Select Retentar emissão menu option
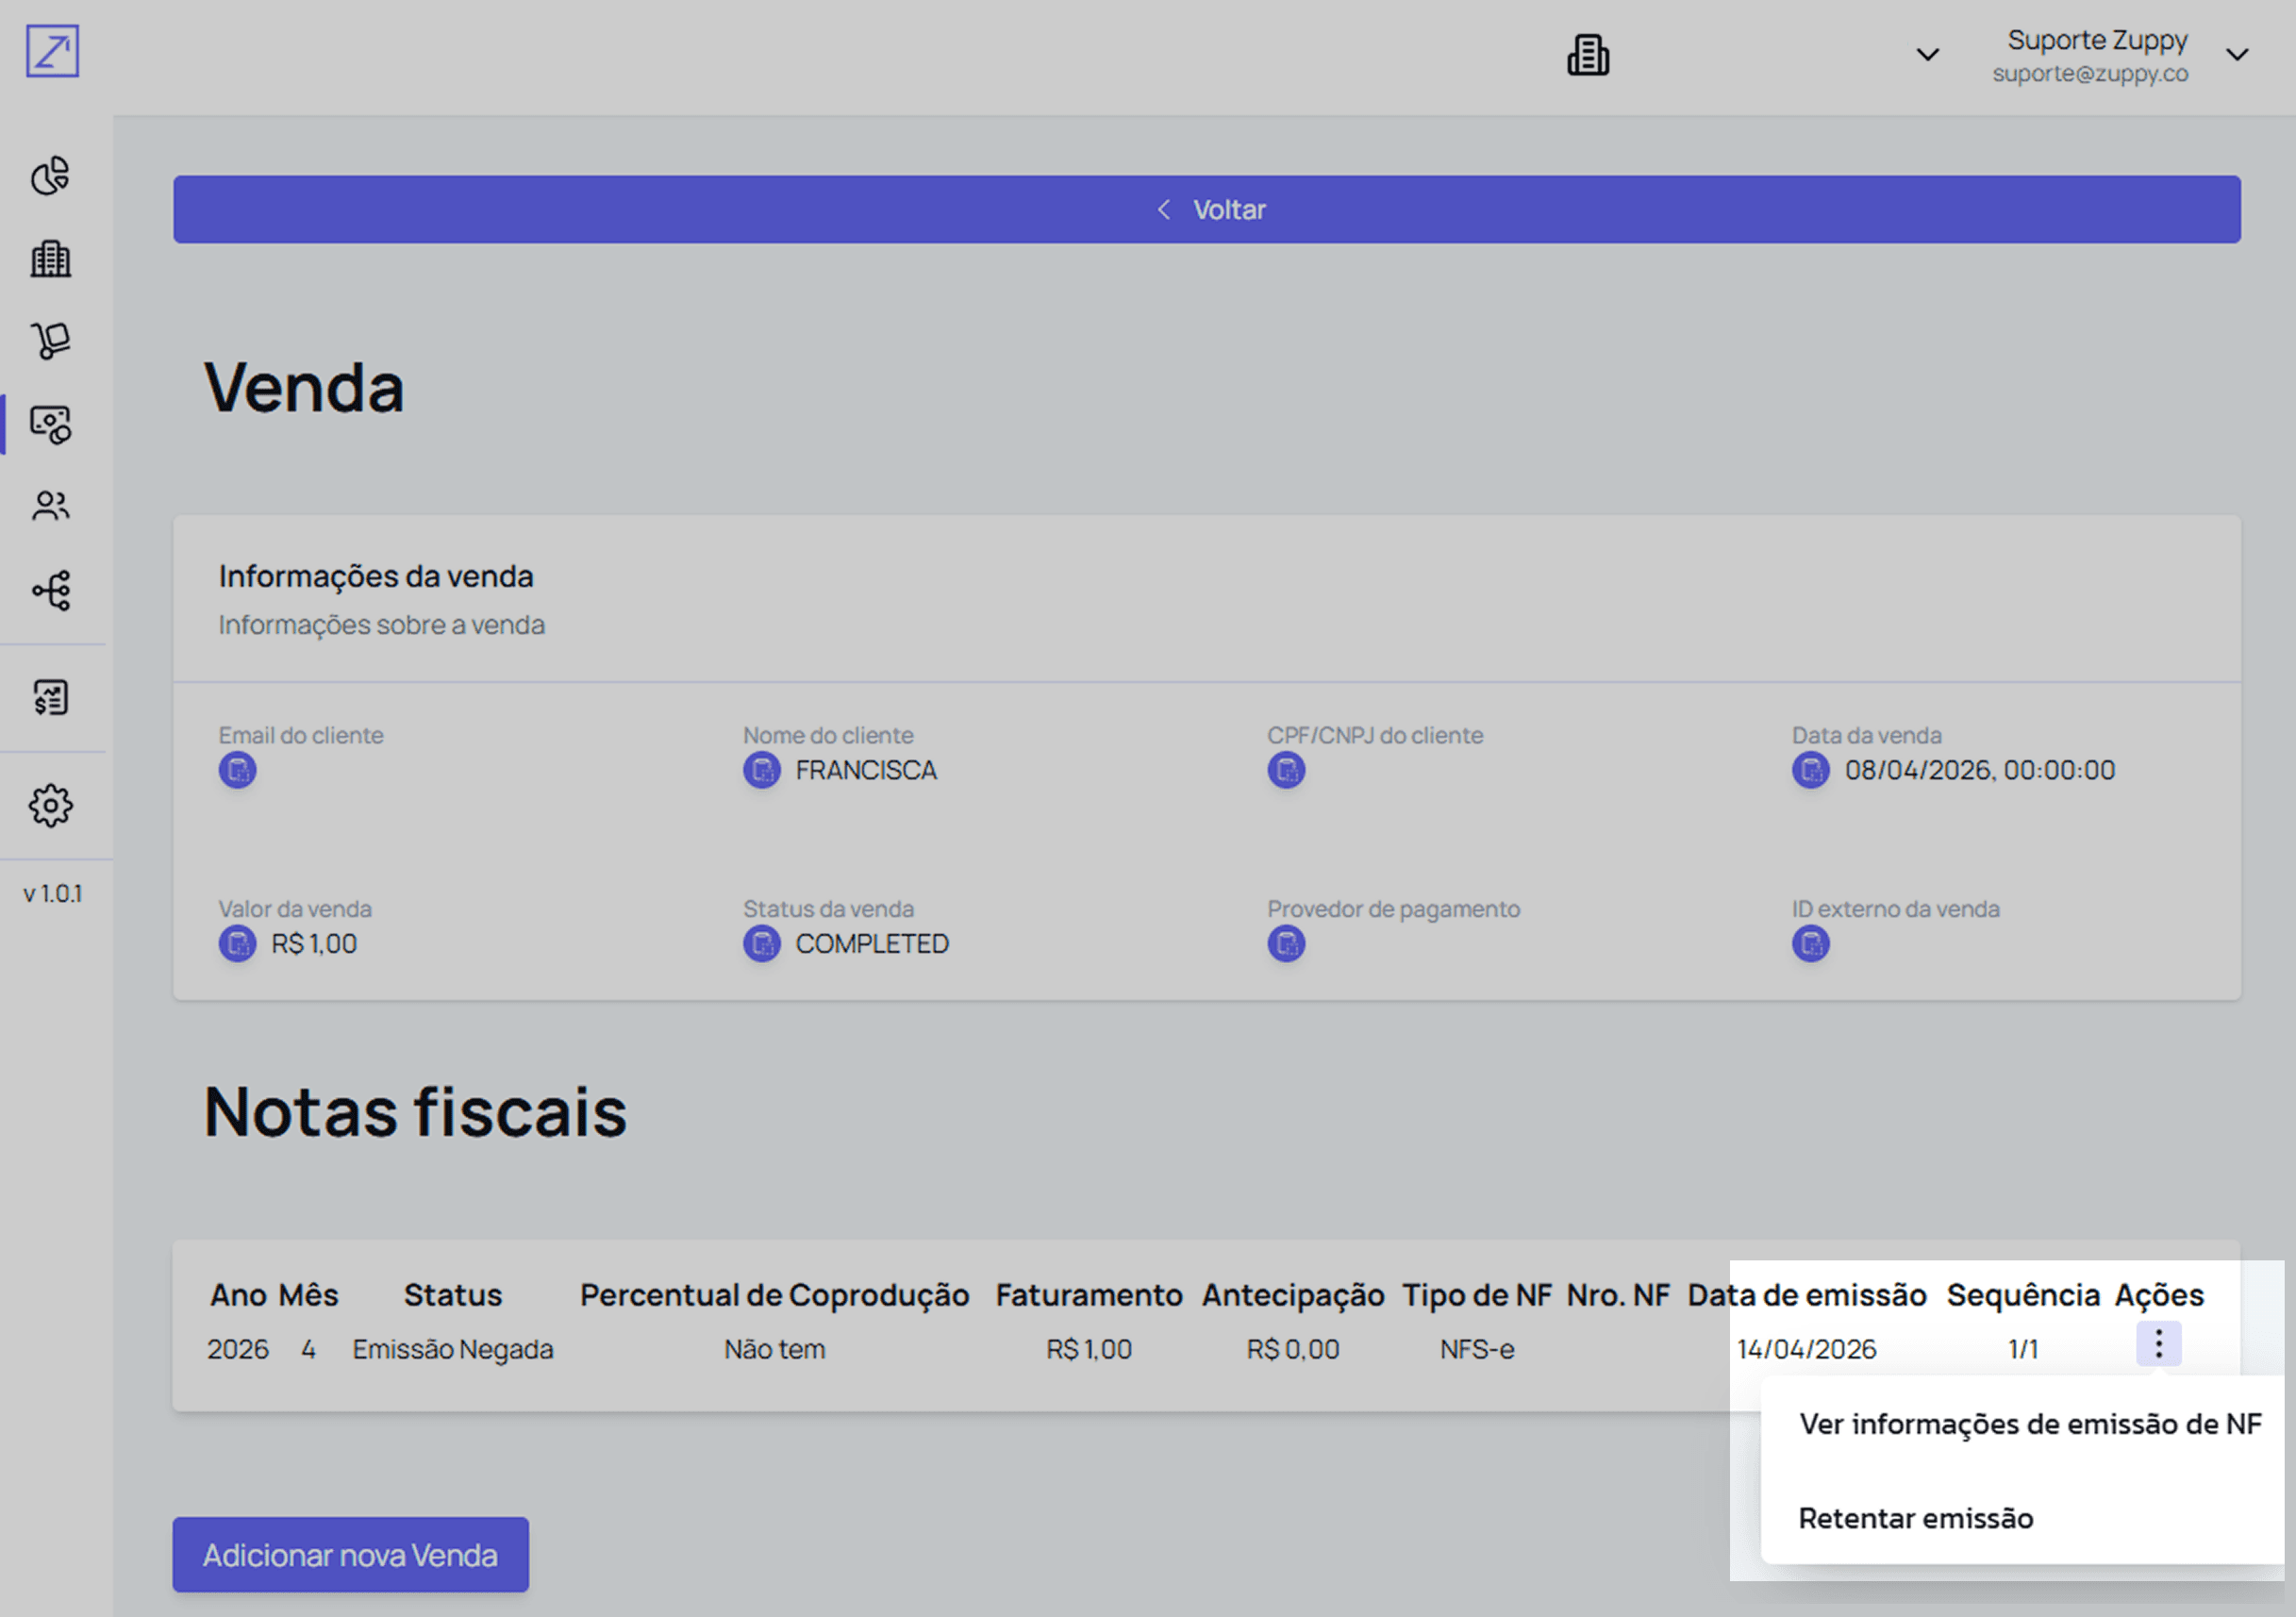2296x1617 pixels. click(1915, 1518)
